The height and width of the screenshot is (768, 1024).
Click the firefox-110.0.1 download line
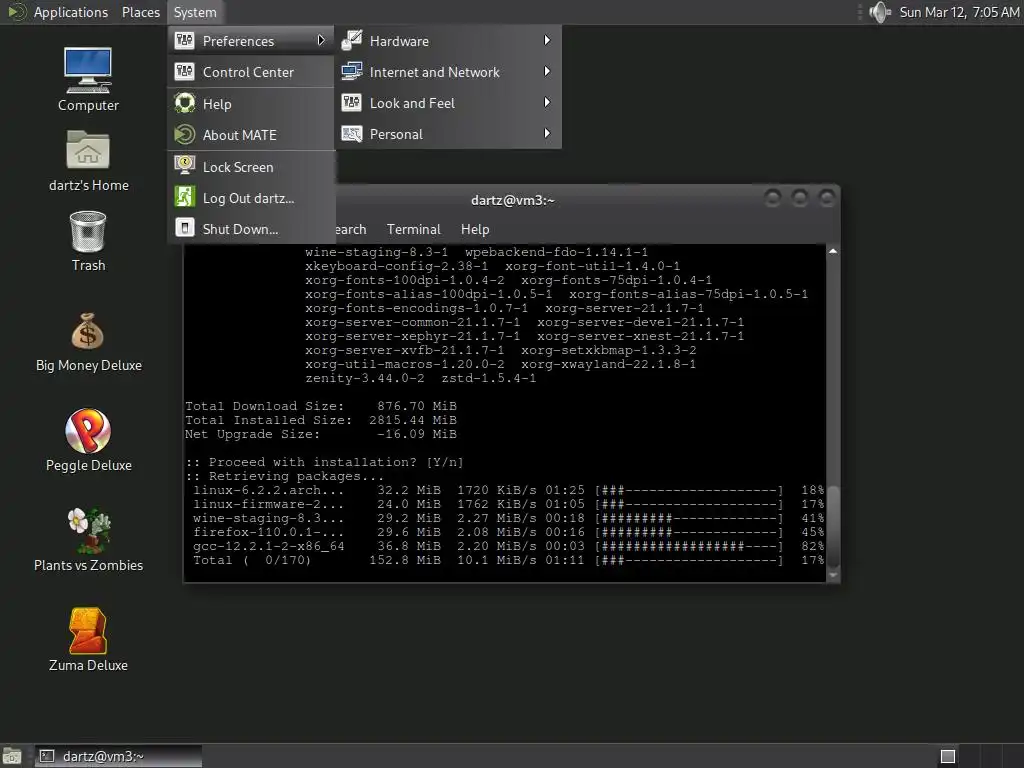[508, 532]
